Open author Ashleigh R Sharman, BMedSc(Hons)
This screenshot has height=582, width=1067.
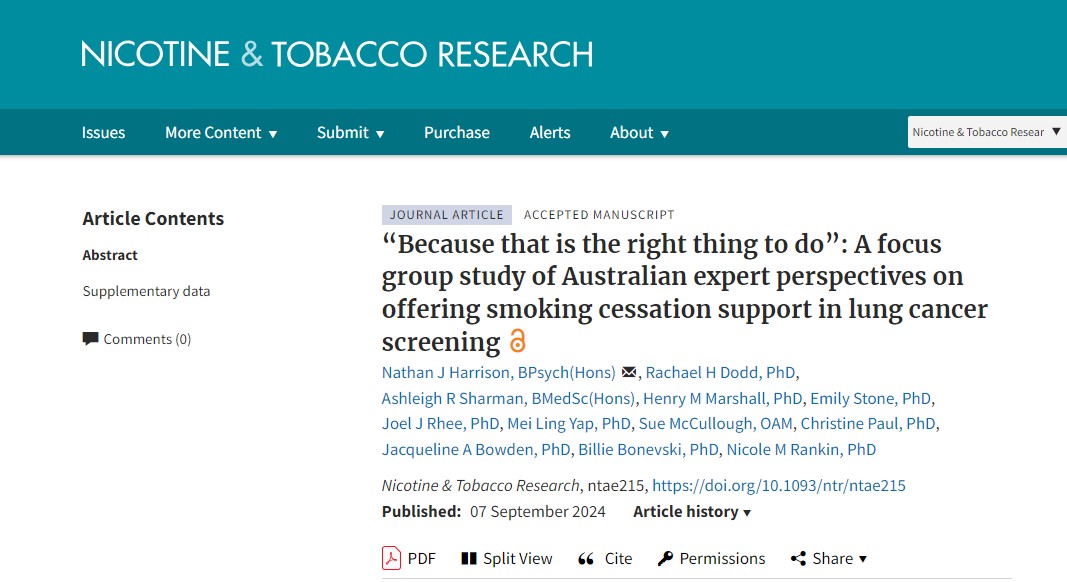click(508, 399)
